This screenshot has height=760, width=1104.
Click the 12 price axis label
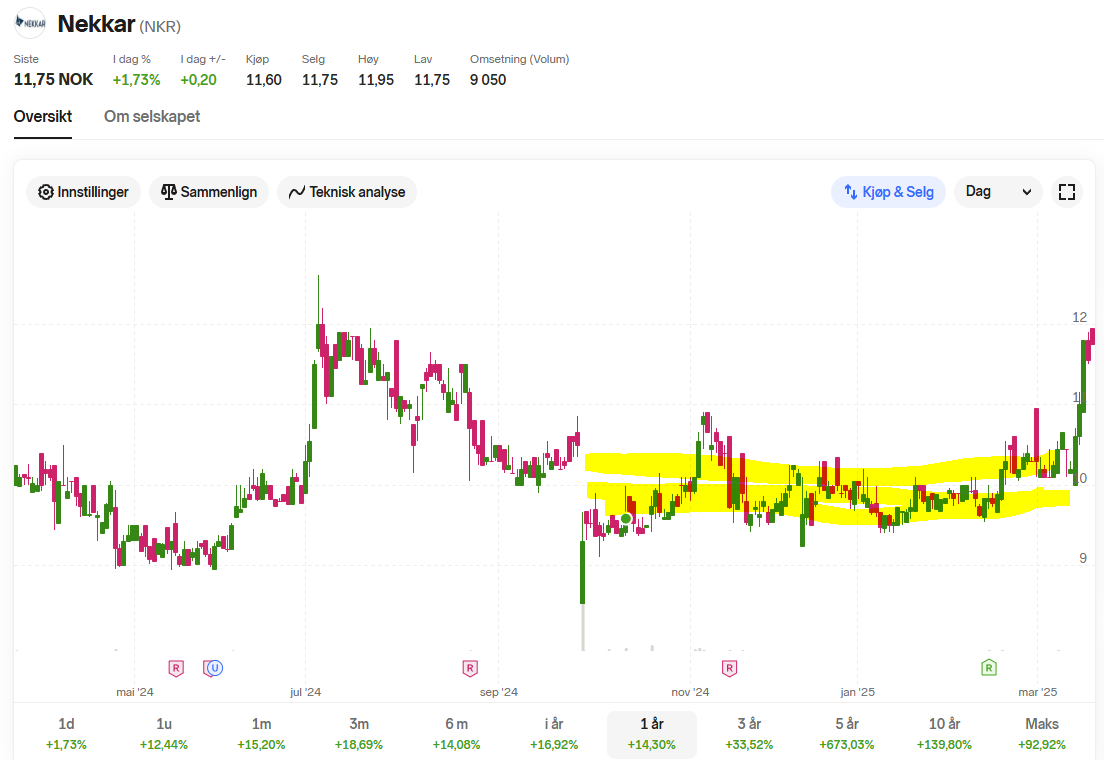tap(1079, 317)
